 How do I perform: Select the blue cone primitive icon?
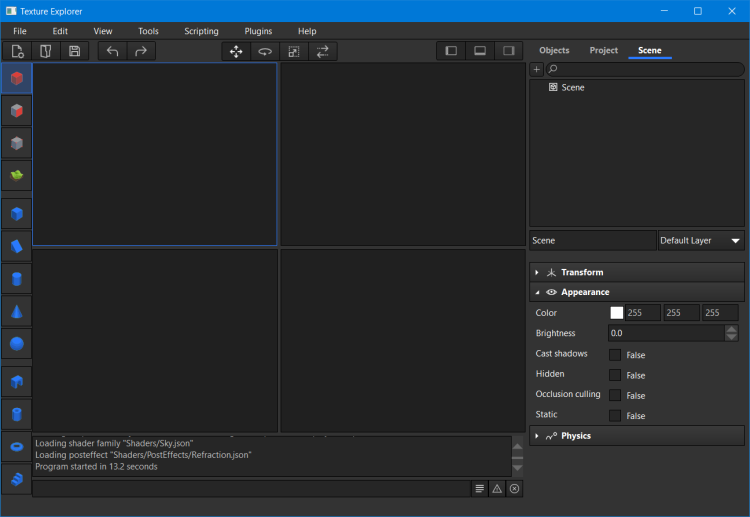point(16,311)
